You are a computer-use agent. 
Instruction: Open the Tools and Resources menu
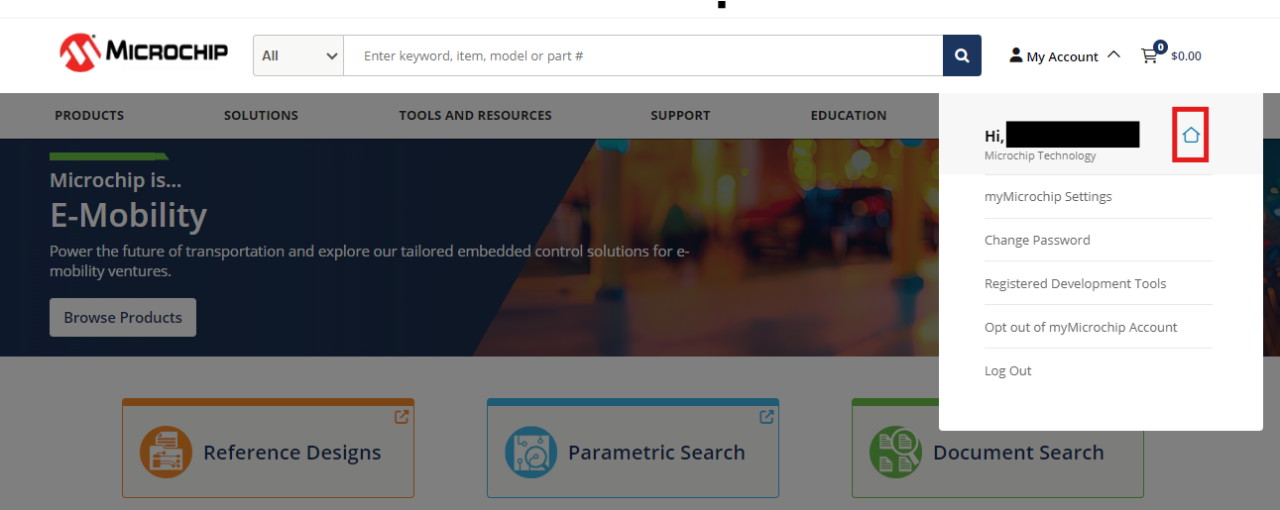(475, 116)
